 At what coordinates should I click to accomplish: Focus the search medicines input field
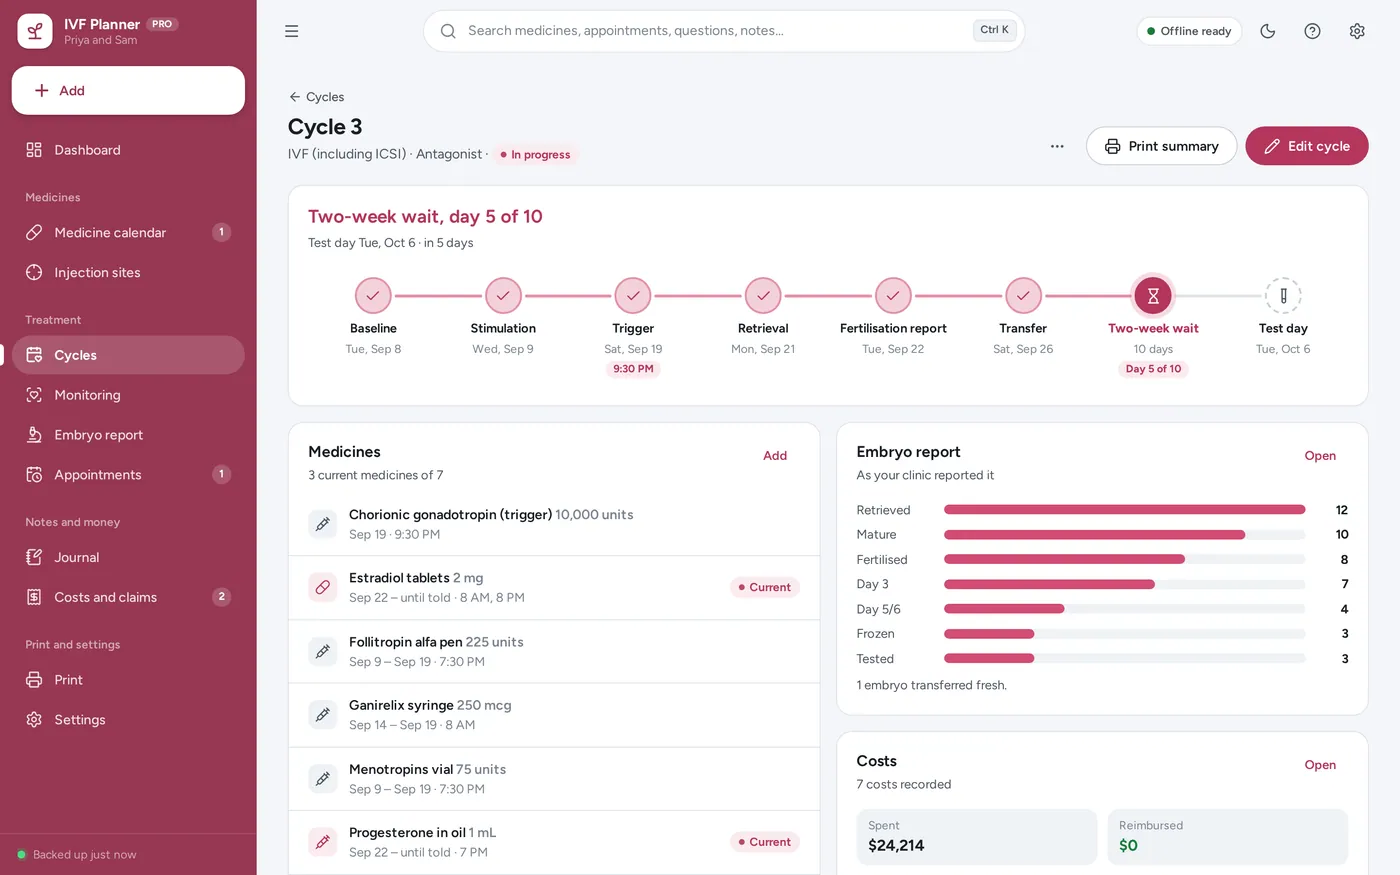point(724,31)
